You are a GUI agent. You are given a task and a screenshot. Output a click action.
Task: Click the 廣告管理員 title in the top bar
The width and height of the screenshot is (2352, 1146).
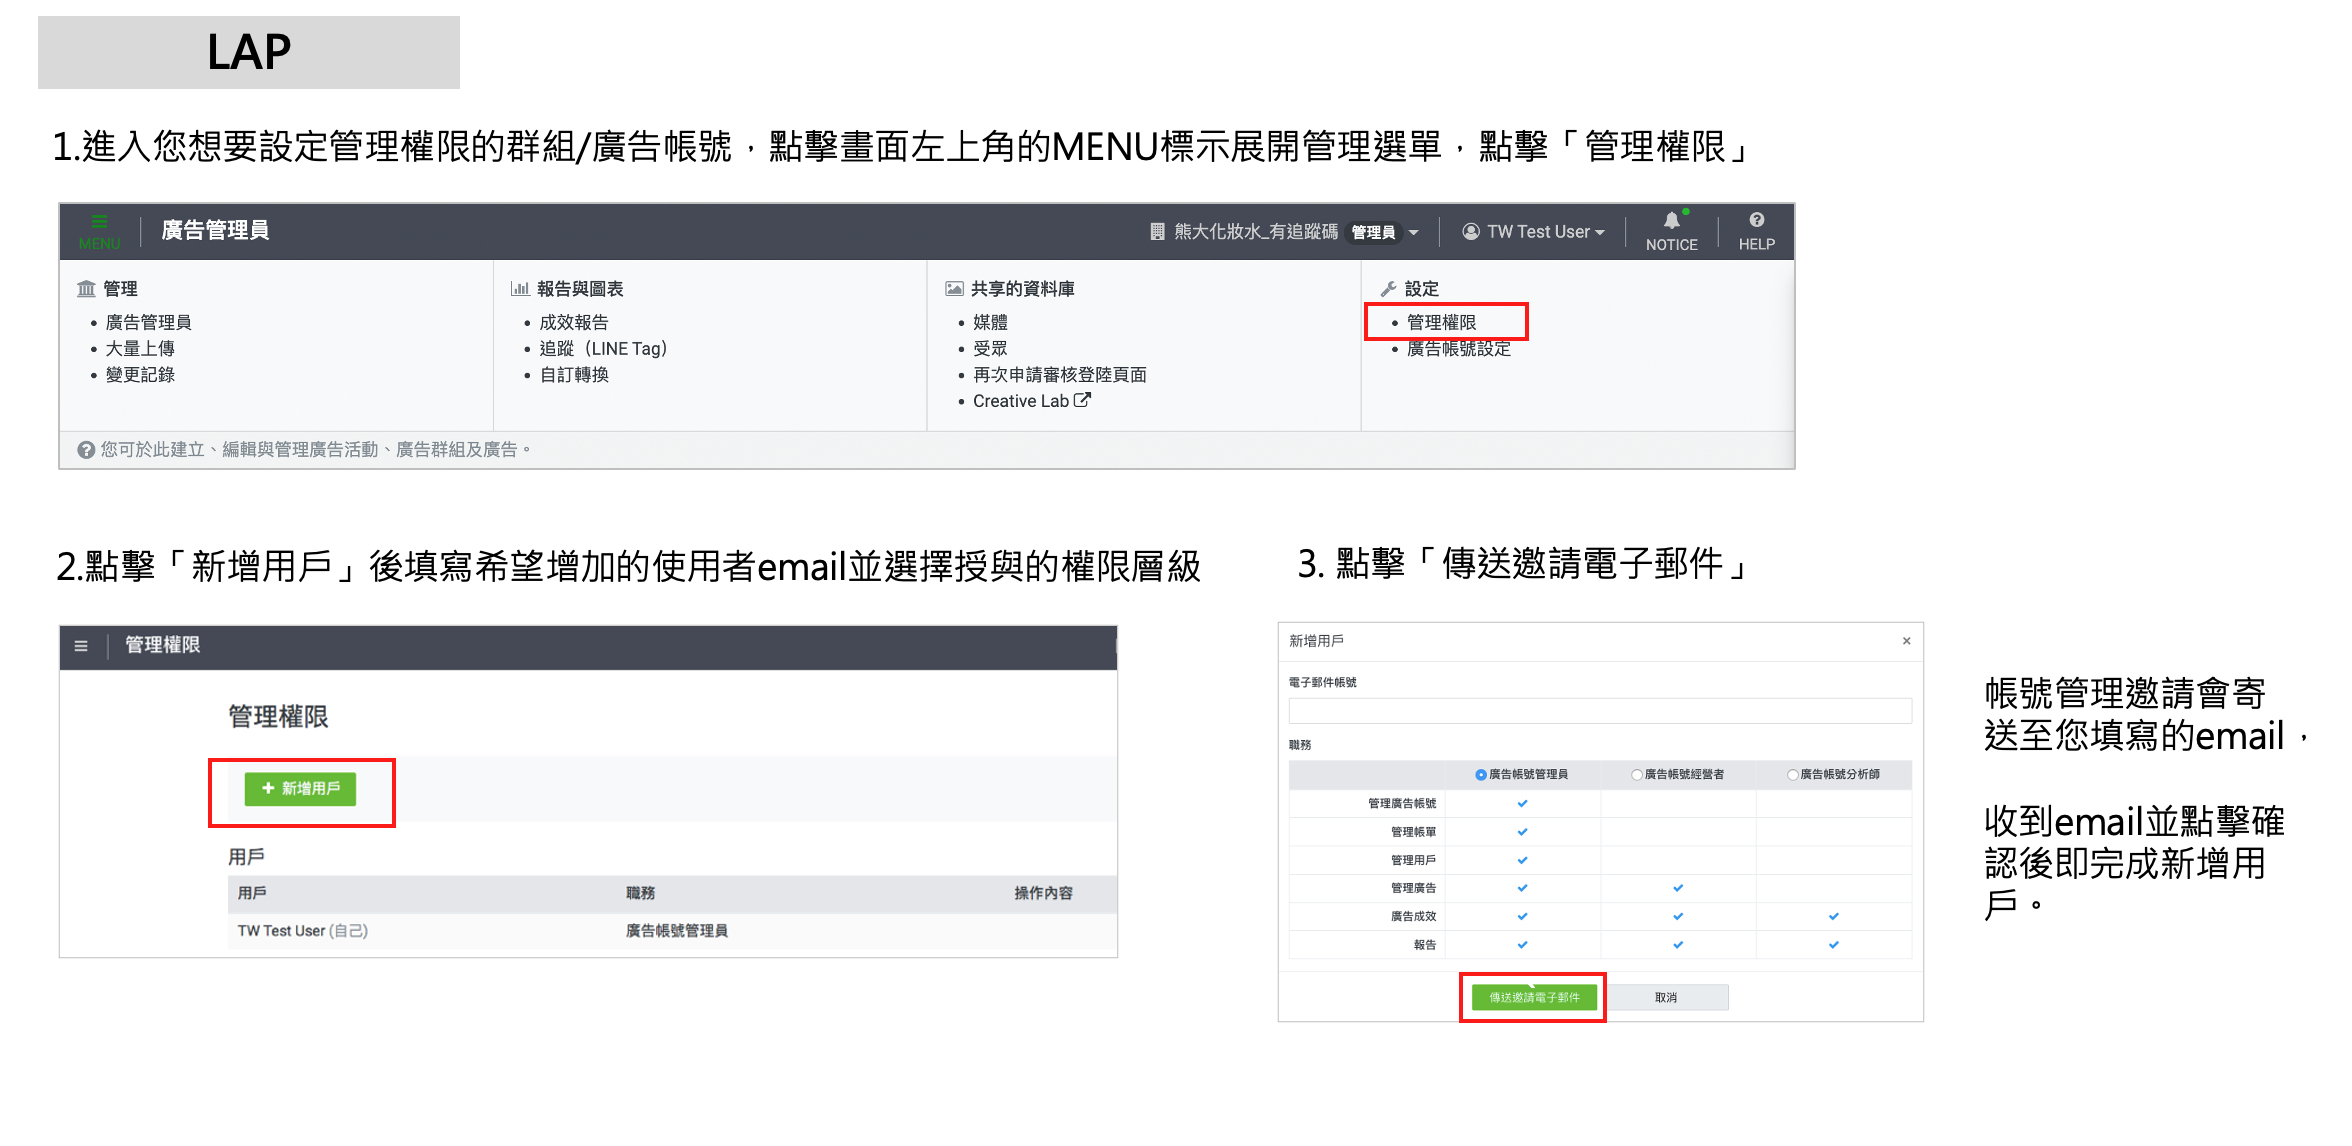pyautogui.click(x=215, y=230)
